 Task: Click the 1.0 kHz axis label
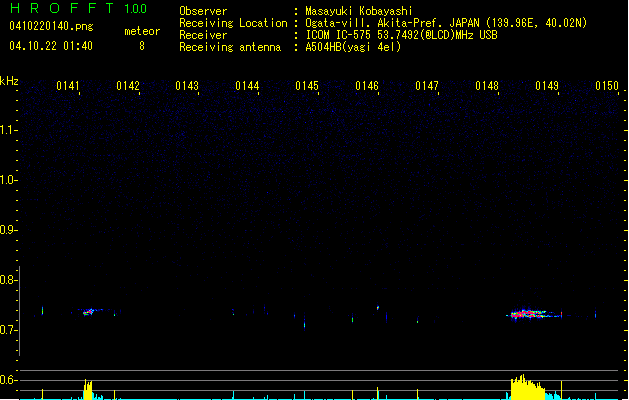pos(8,180)
